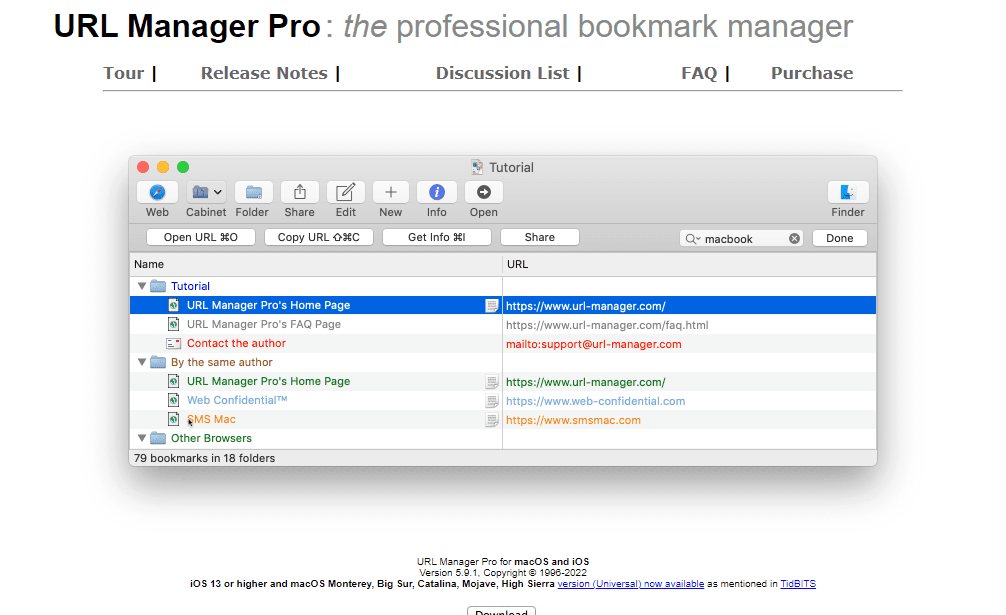Viewport: 1006px width, 615px height.
Task: Click the URL column header
Action: (689, 264)
